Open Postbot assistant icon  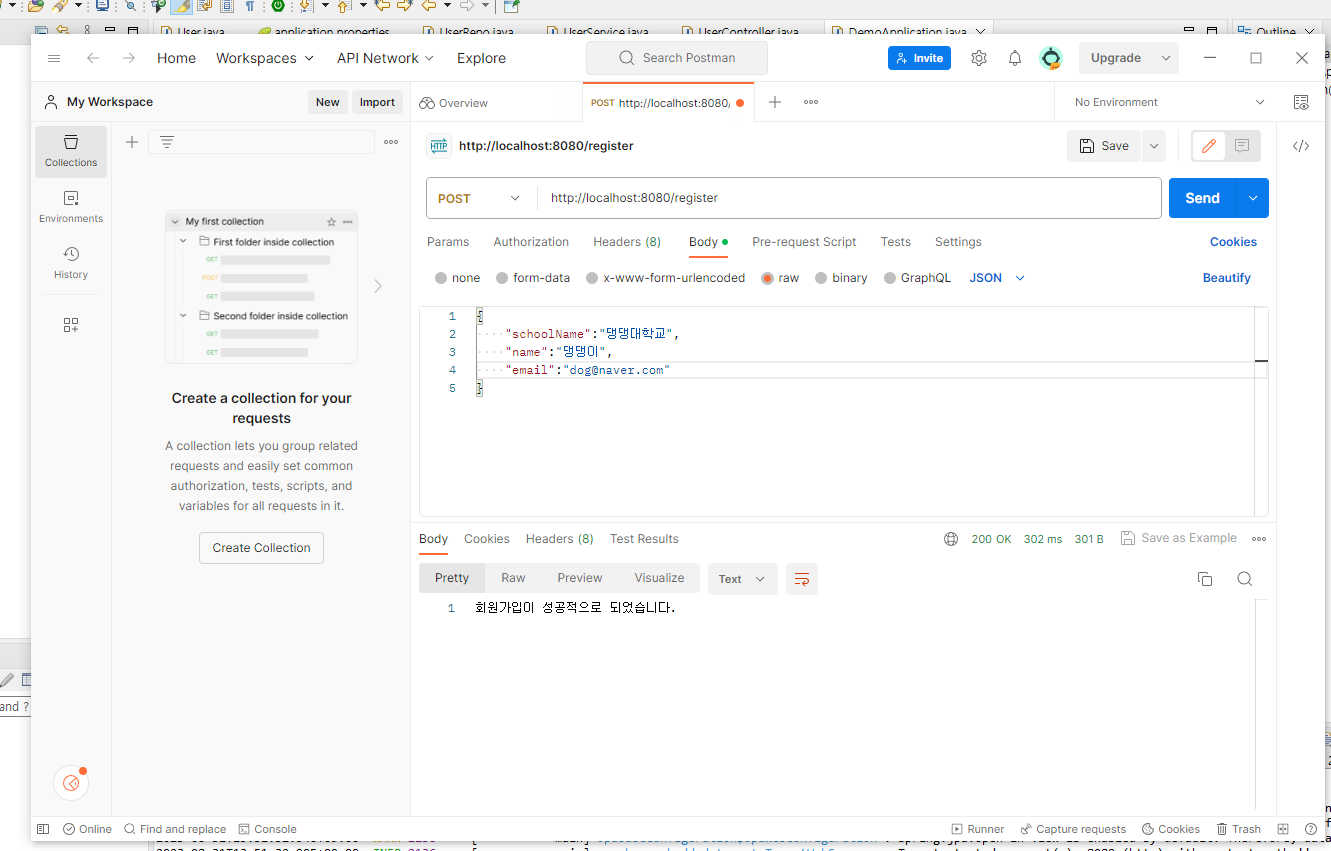71,783
